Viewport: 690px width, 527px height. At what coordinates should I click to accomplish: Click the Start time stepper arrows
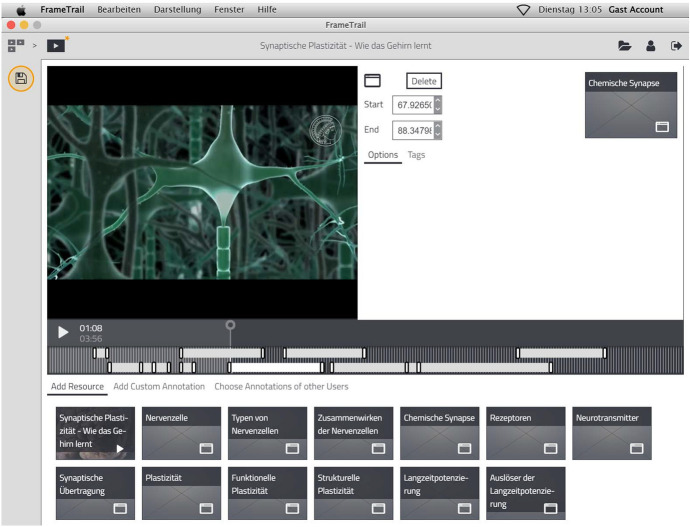pos(437,104)
